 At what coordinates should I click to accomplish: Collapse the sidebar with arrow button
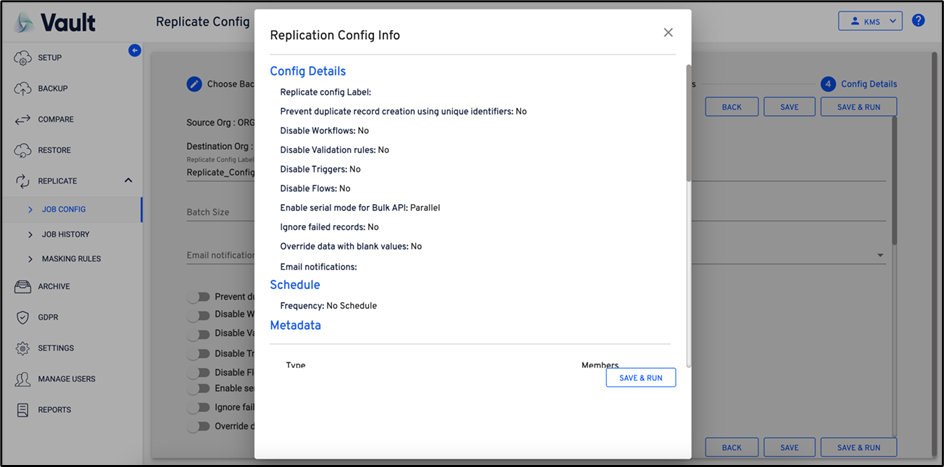point(135,50)
